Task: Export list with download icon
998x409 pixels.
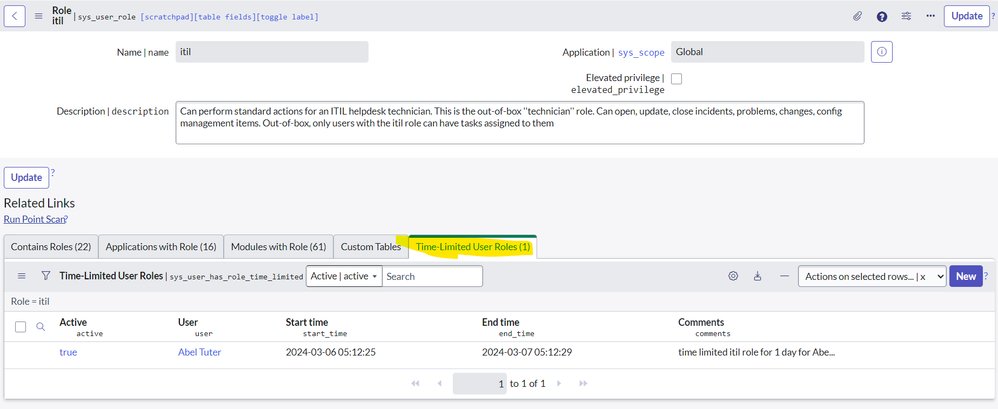Action: pos(757,276)
